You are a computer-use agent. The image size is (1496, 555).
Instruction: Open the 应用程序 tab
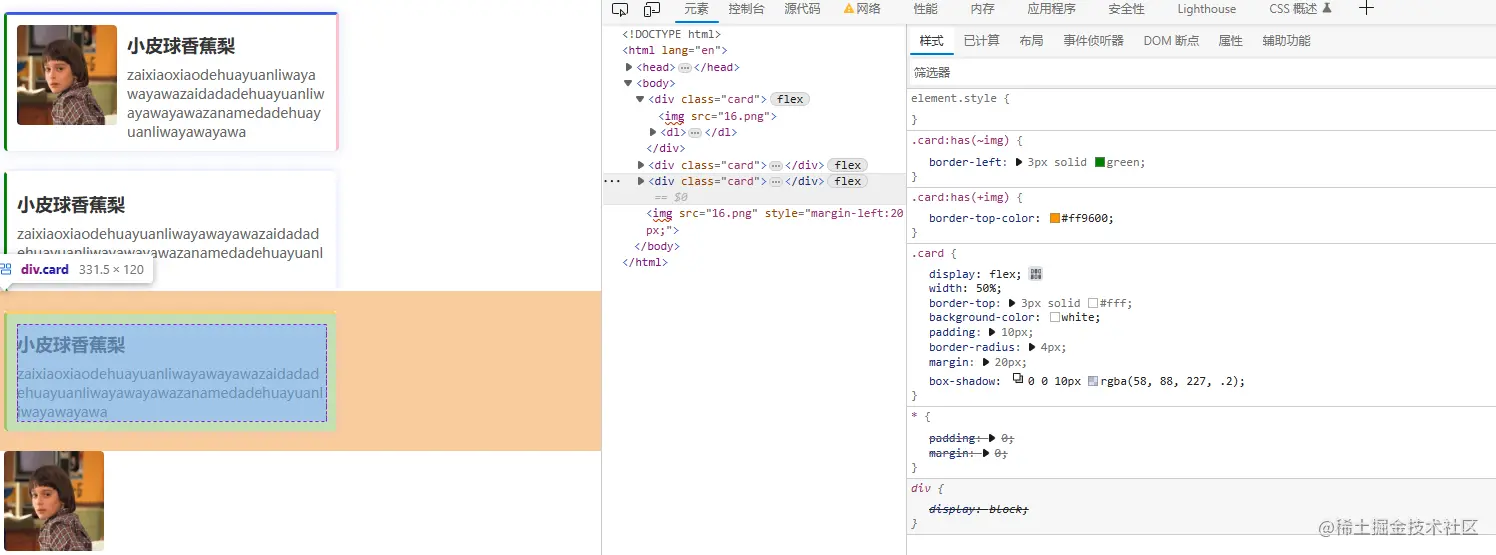point(1051,9)
